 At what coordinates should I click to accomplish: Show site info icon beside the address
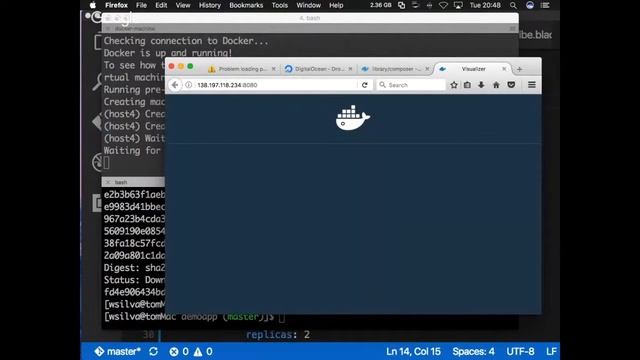tap(189, 85)
